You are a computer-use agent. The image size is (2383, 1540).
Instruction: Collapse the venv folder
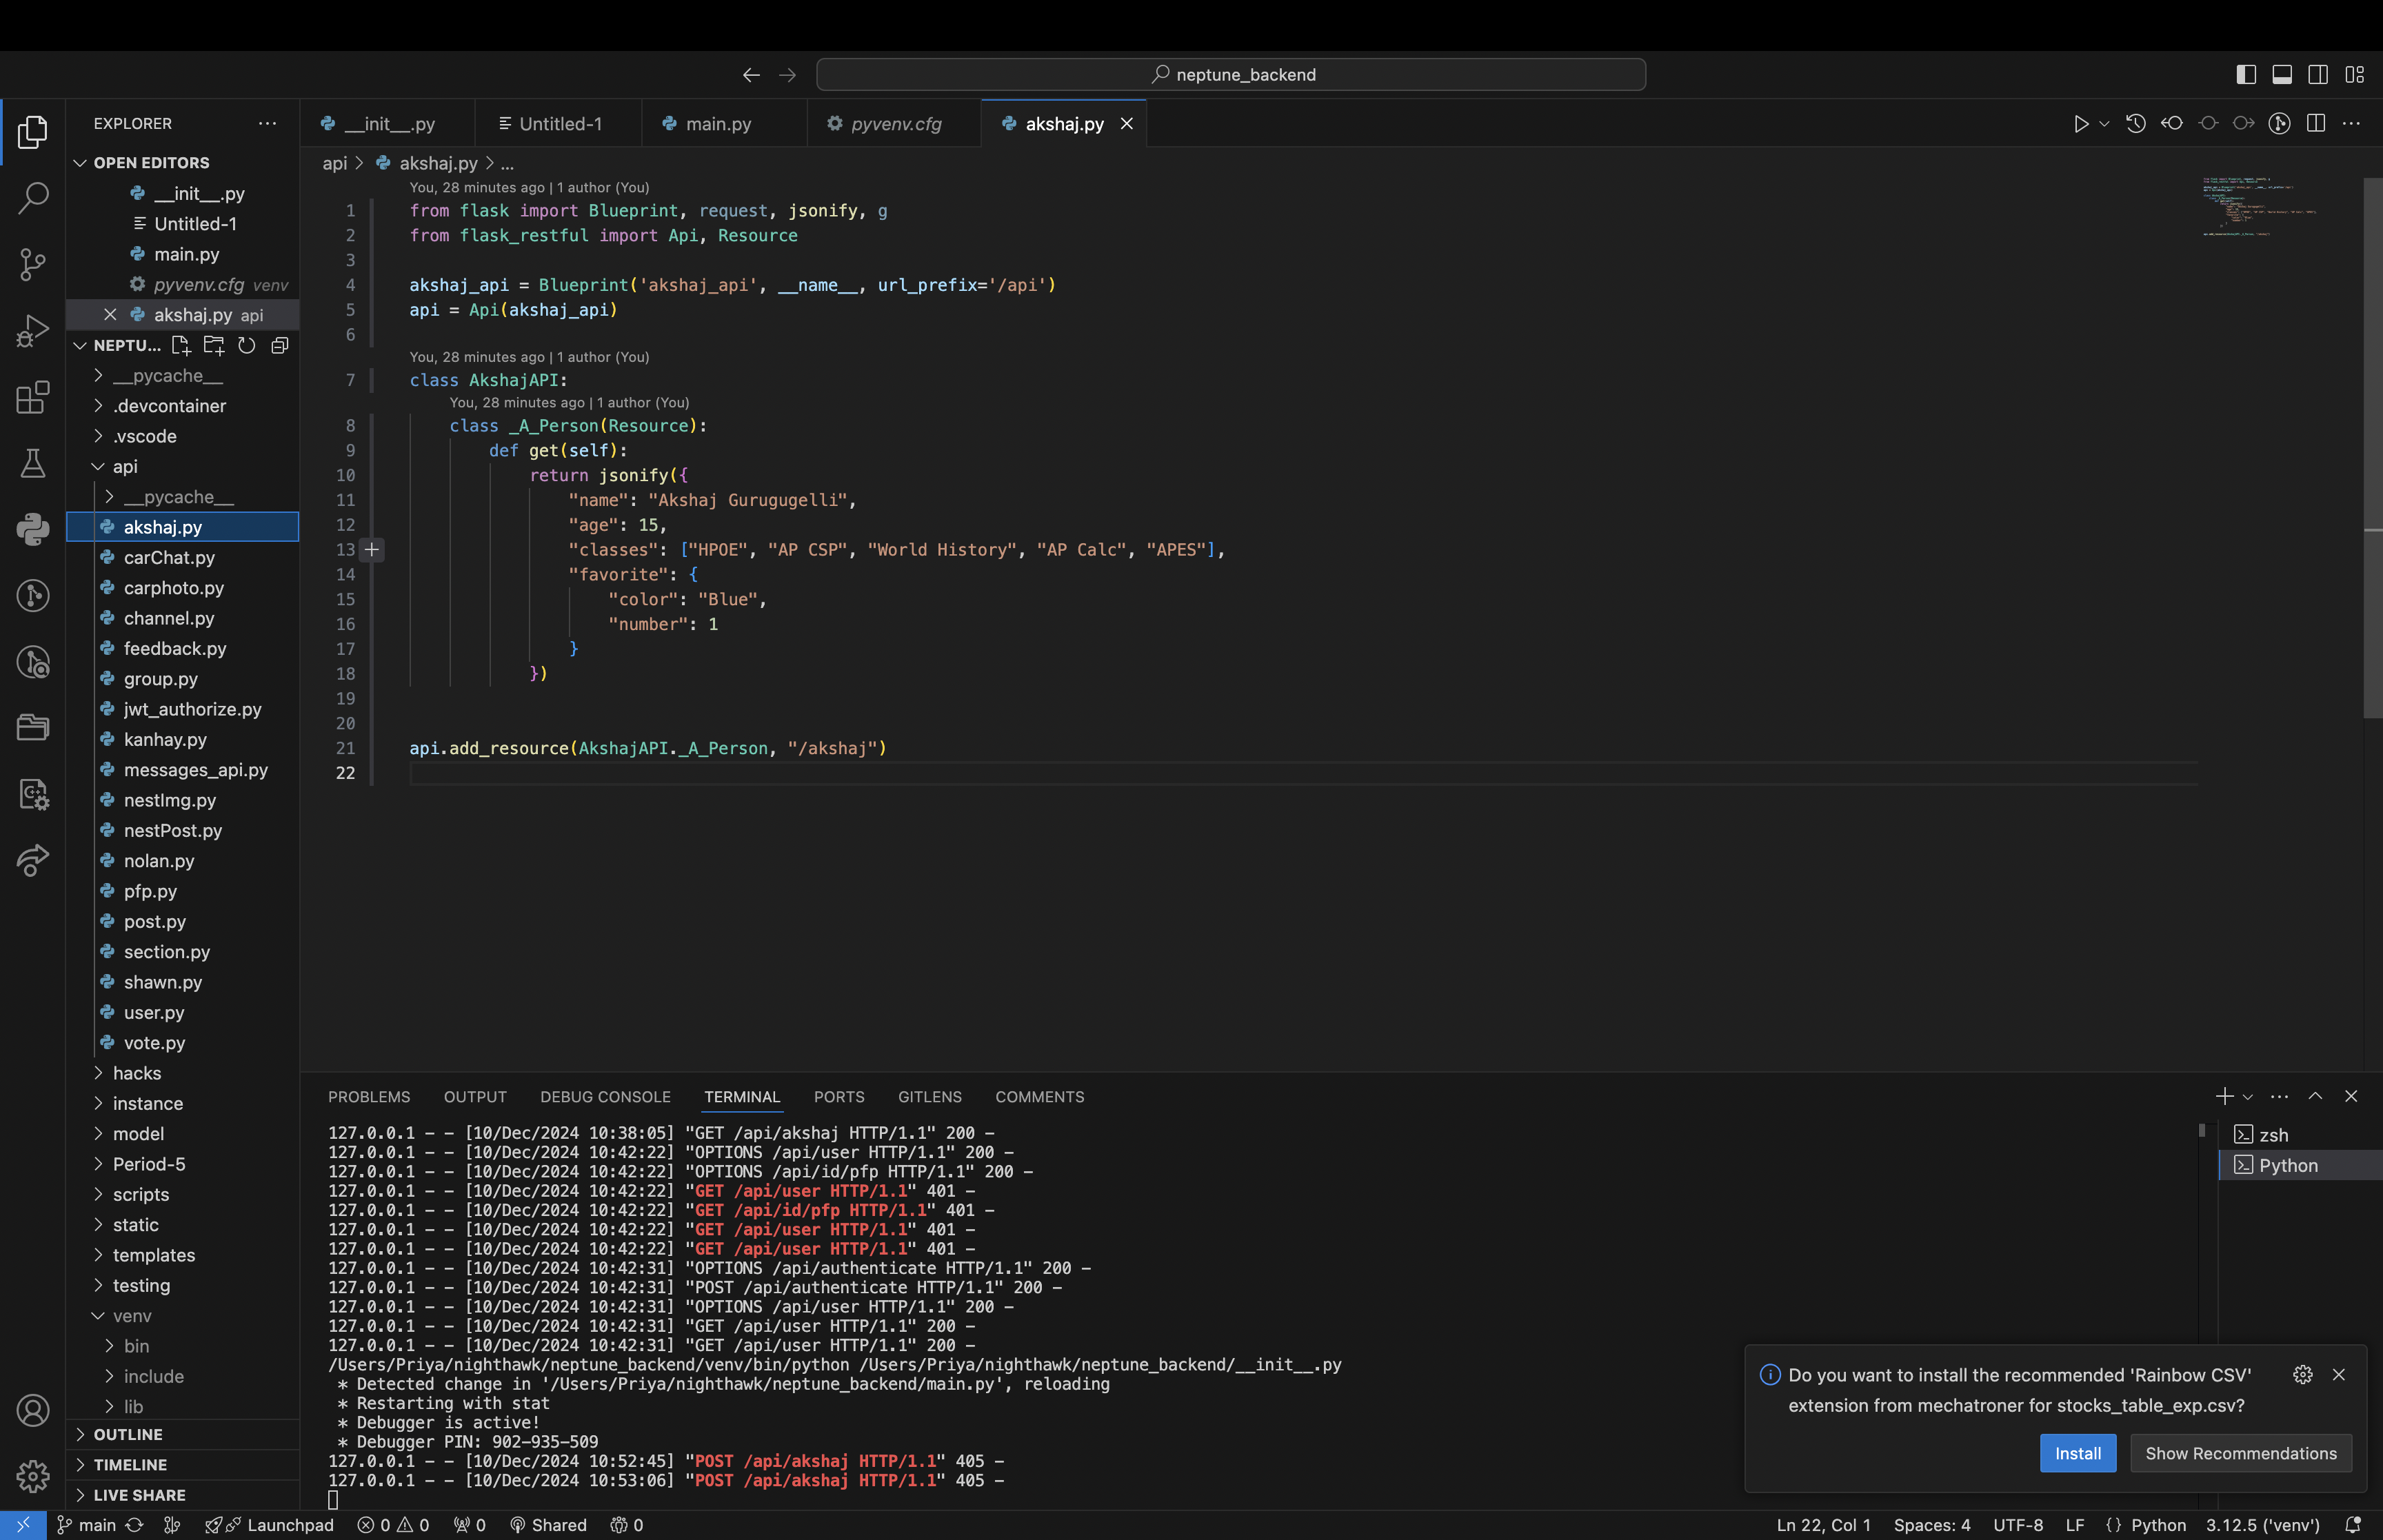[x=182, y=1316]
